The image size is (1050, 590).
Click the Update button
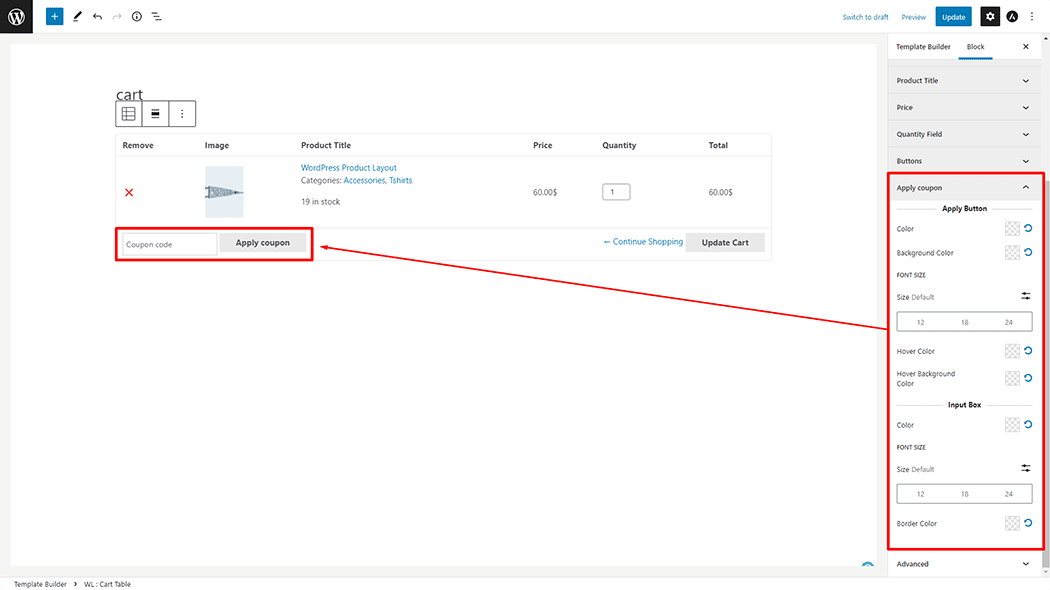(953, 17)
